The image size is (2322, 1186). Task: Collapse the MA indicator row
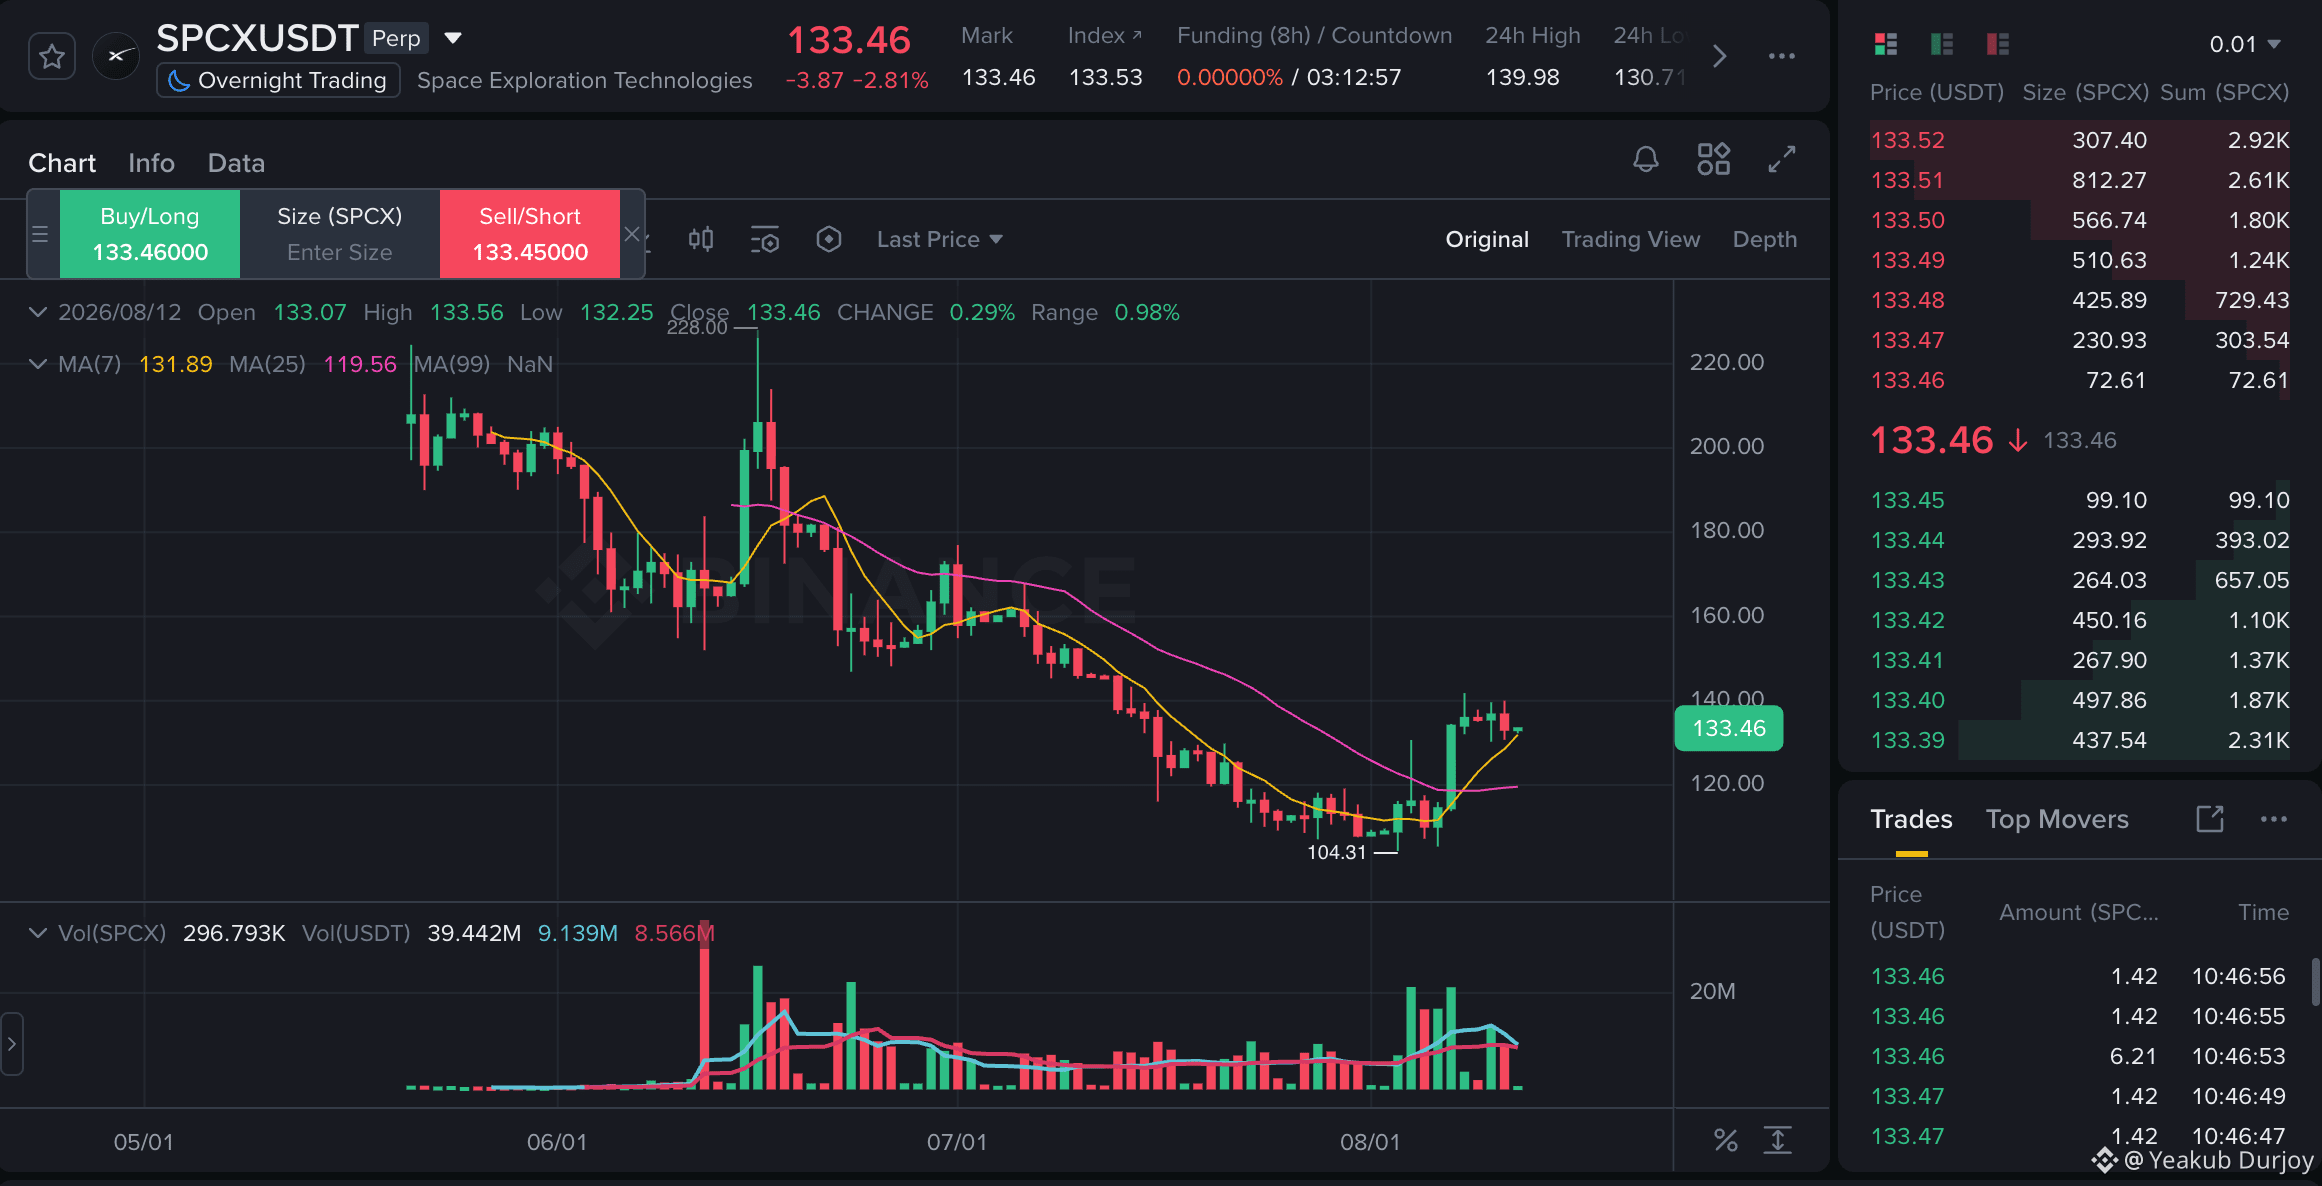click(37, 364)
